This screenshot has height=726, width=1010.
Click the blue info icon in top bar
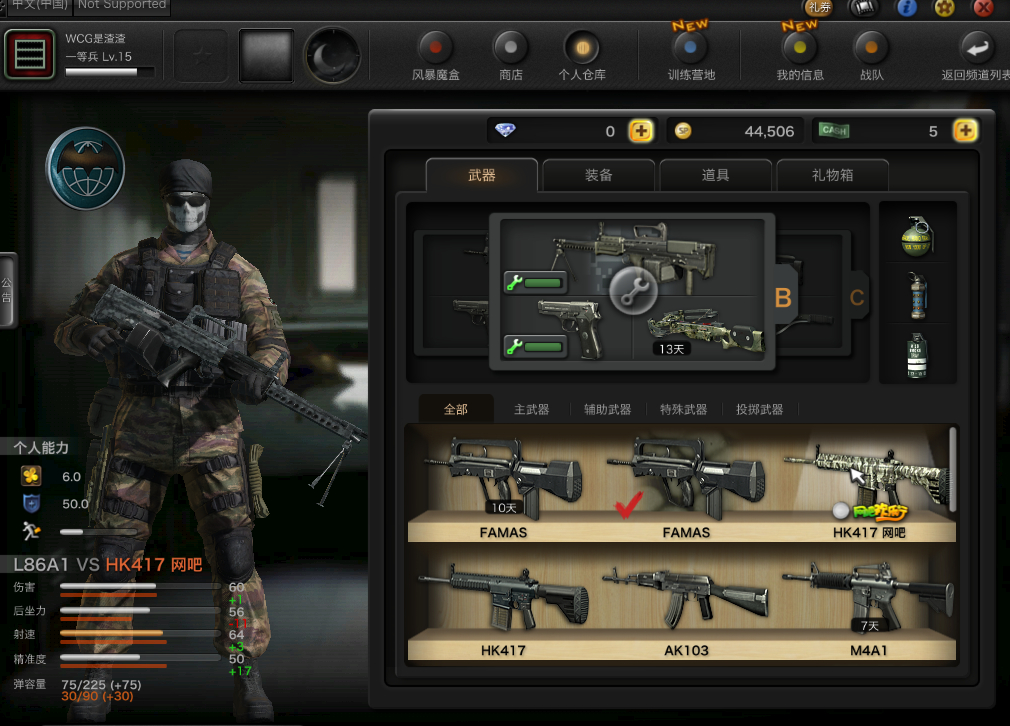pos(907,8)
